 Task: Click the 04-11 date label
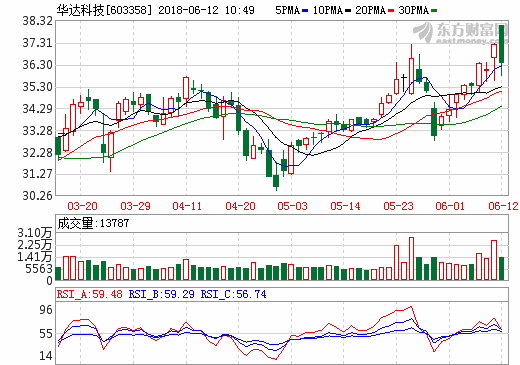(x=187, y=206)
